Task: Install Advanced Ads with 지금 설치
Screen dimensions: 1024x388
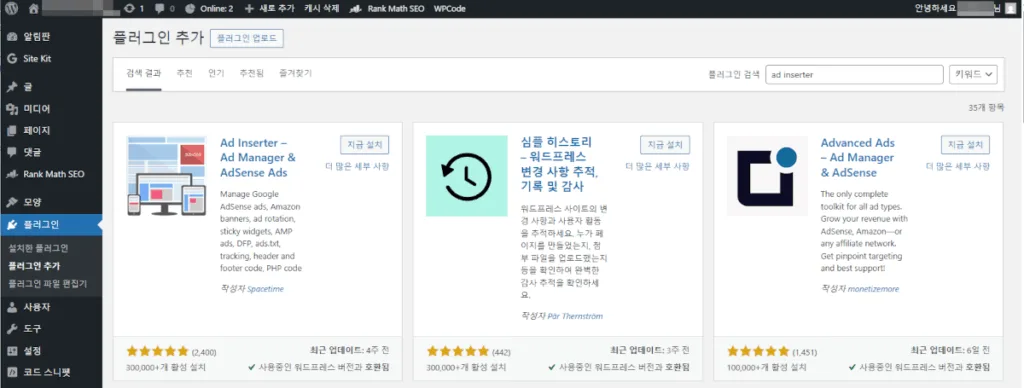Action: click(965, 144)
